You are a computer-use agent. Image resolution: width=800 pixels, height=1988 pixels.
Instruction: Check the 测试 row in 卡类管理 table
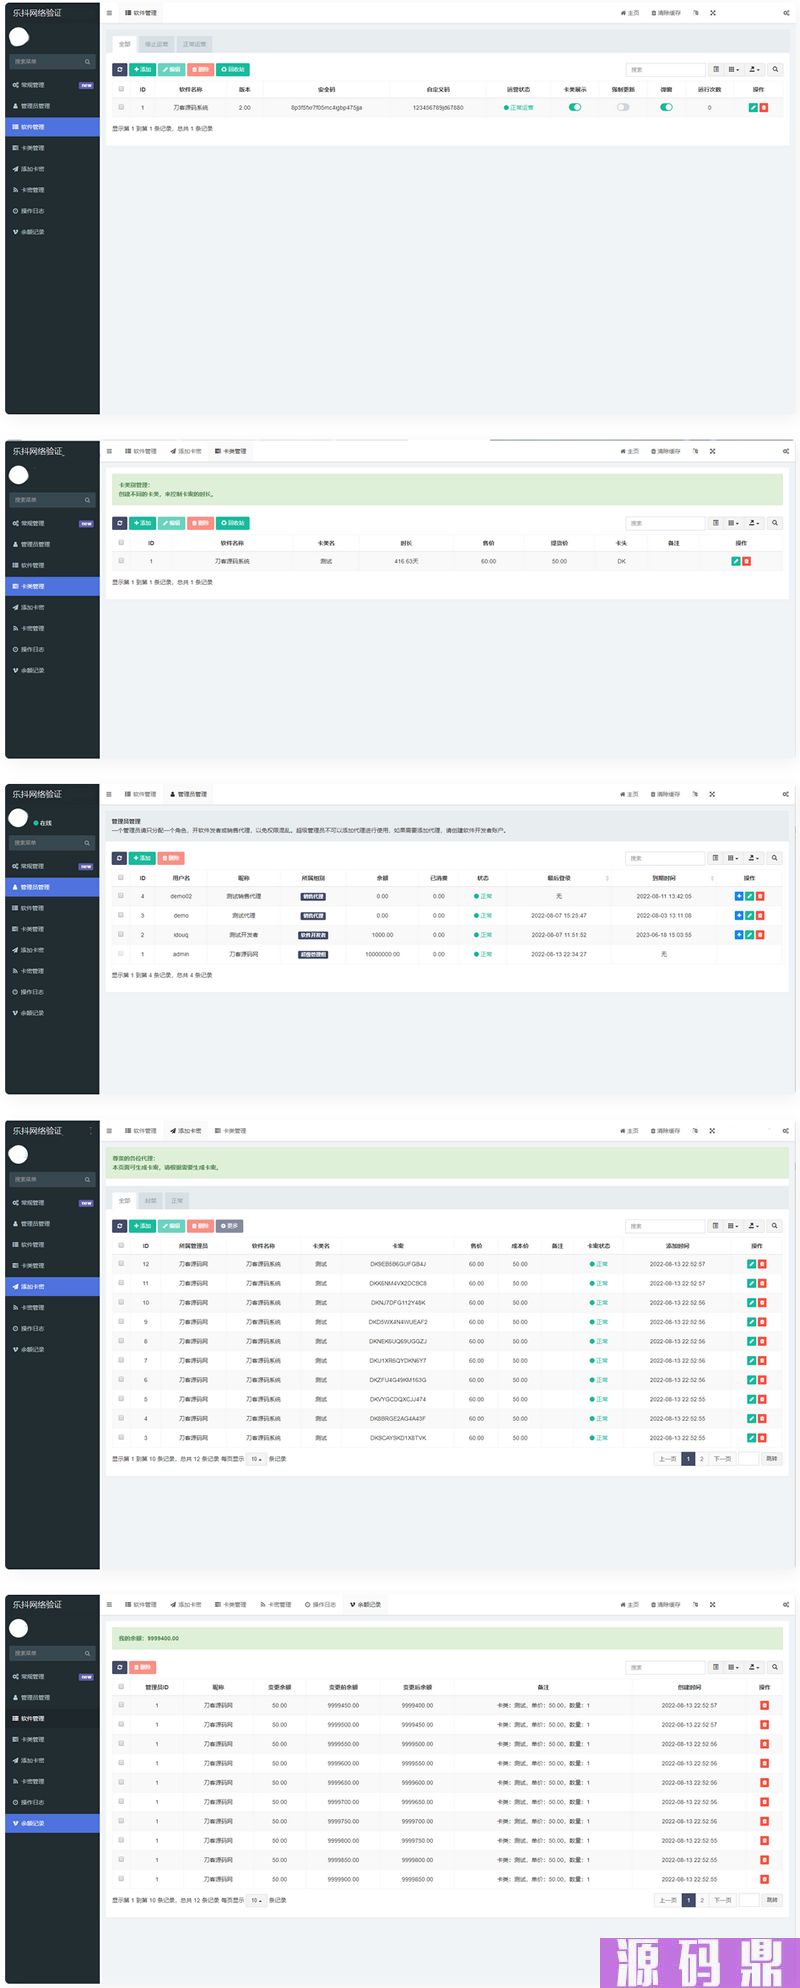[x=121, y=560]
